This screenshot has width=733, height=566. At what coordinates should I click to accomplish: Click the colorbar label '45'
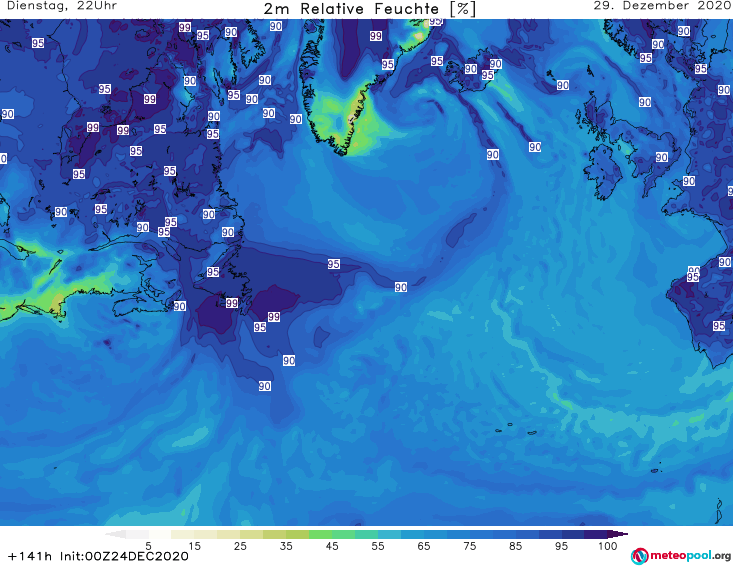[x=332, y=546]
